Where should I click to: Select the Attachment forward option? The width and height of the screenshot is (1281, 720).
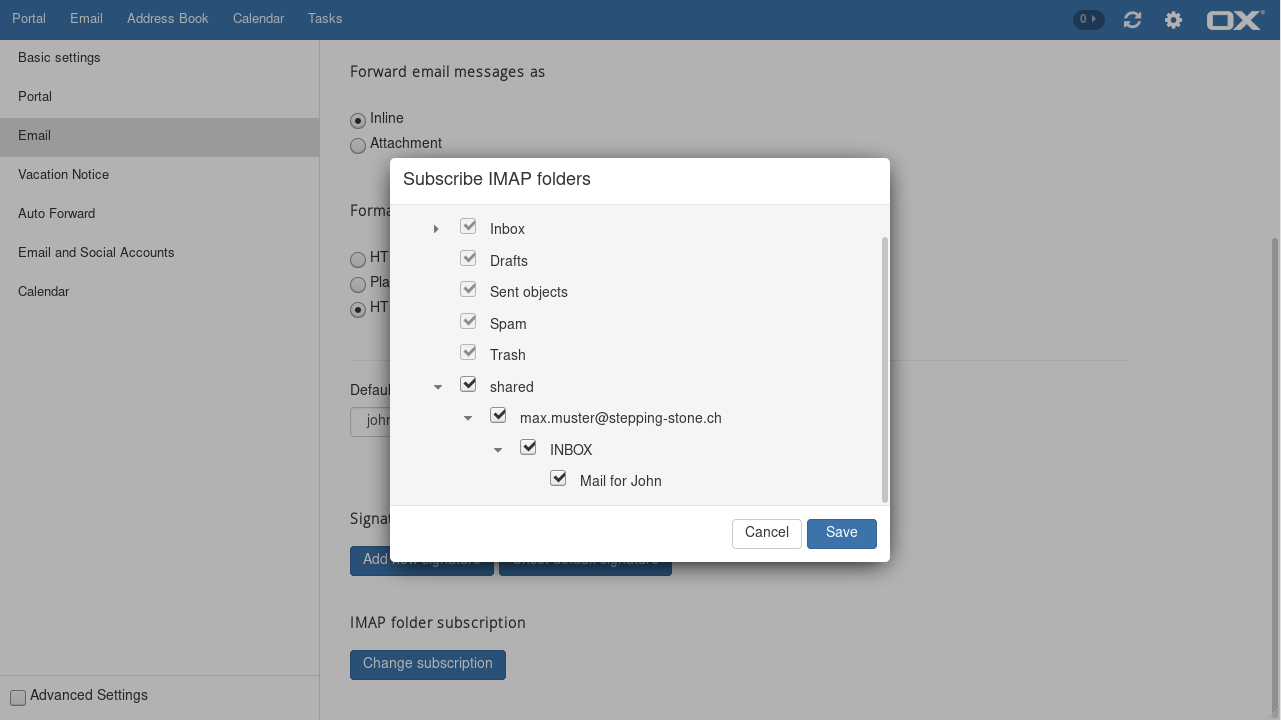point(358,146)
